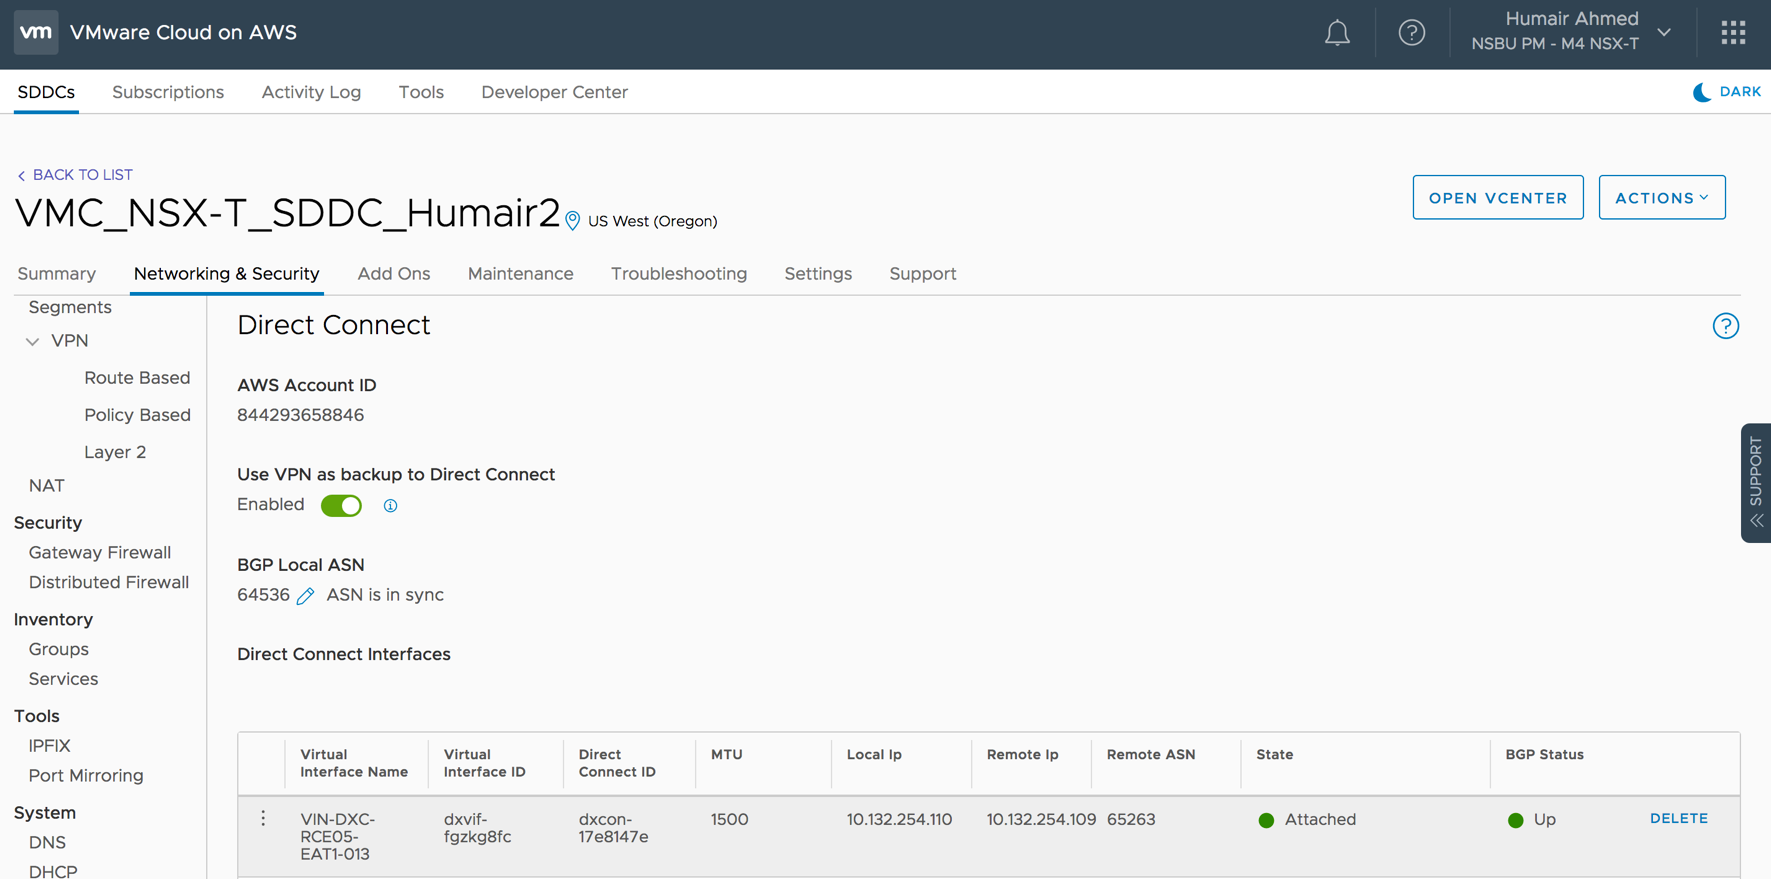Image resolution: width=1771 pixels, height=879 pixels.
Task: Open Developer Center tab
Action: [554, 92]
